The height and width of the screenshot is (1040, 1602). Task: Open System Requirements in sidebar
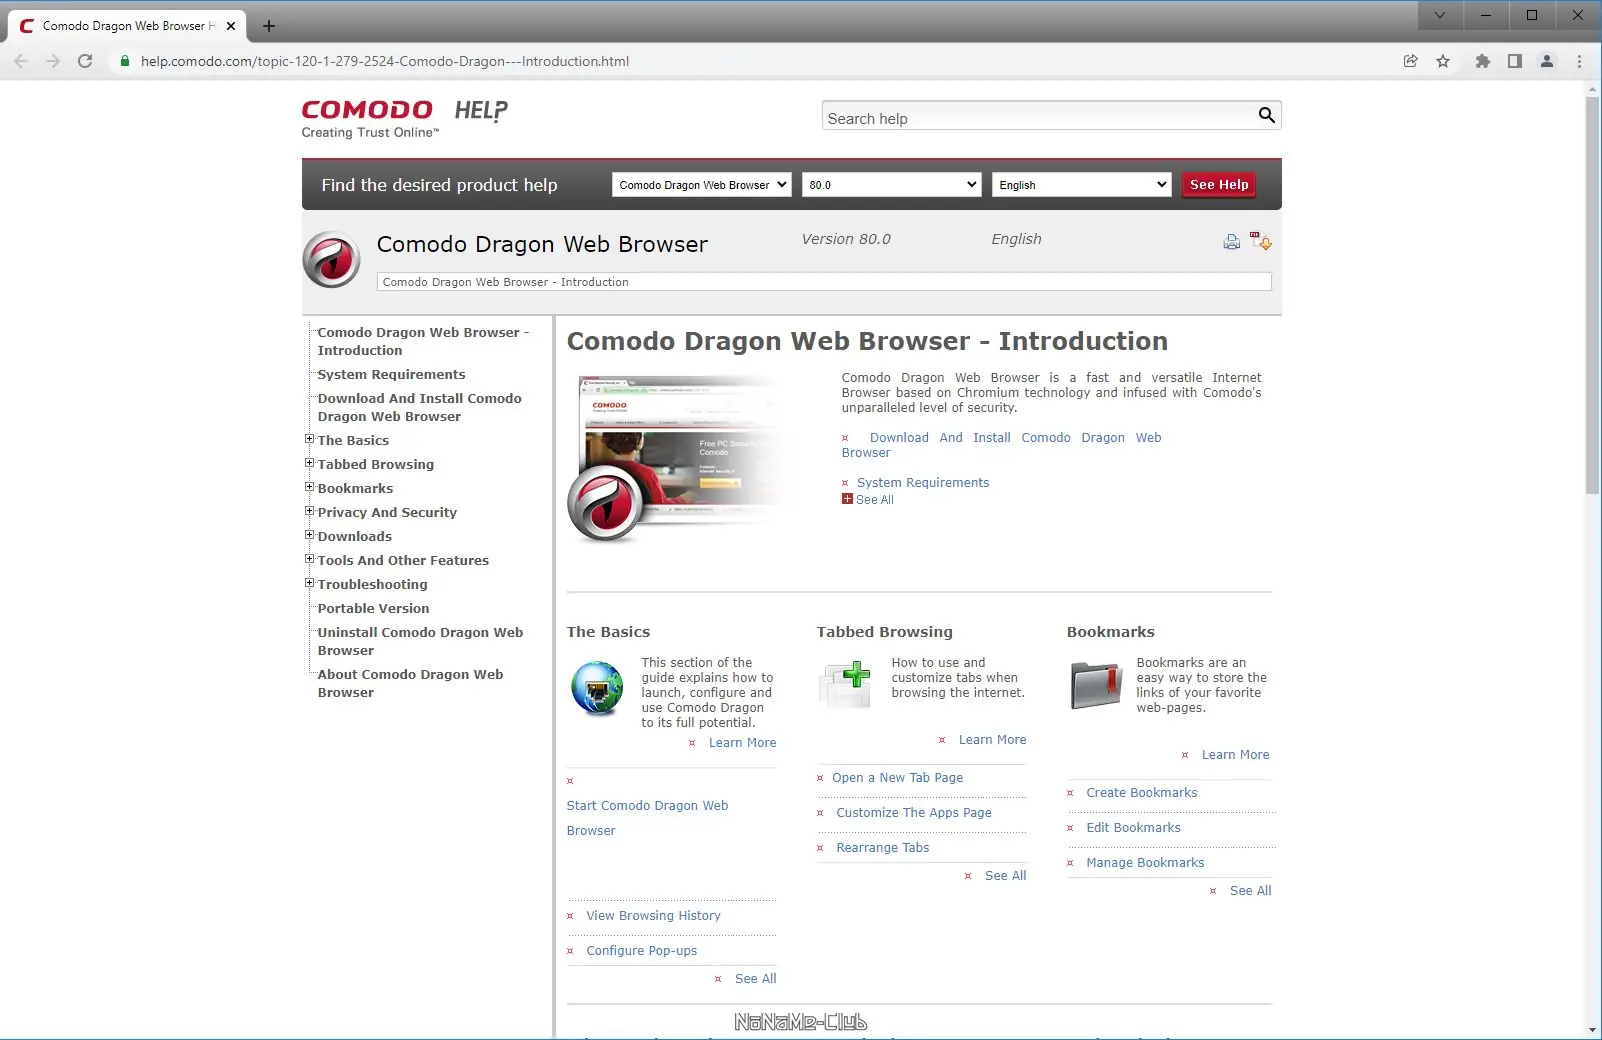[391, 374]
